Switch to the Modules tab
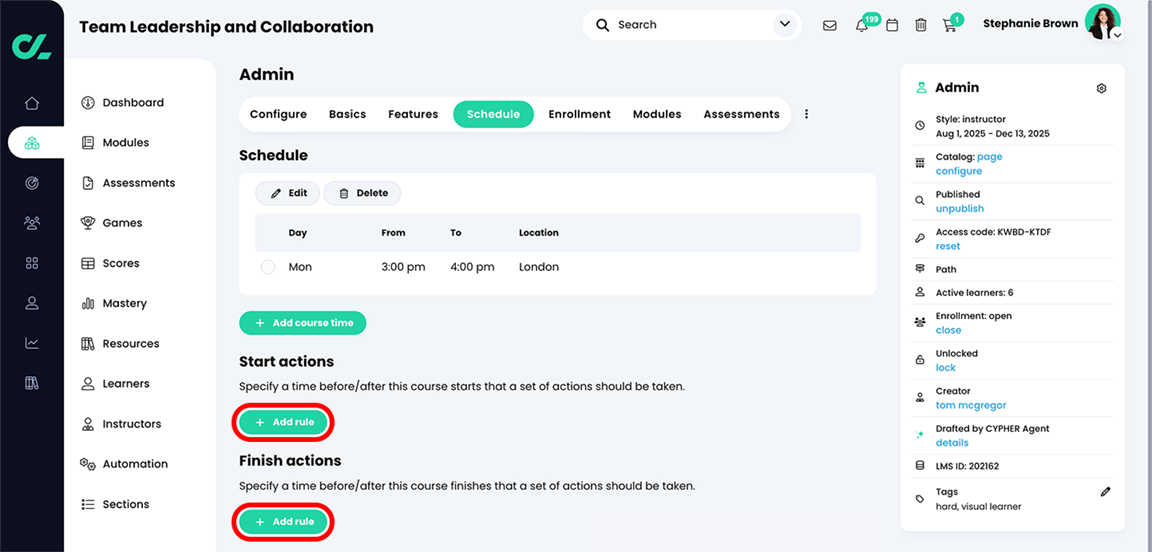Screen dimensions: 1152x552 click(x=657, y=114)
